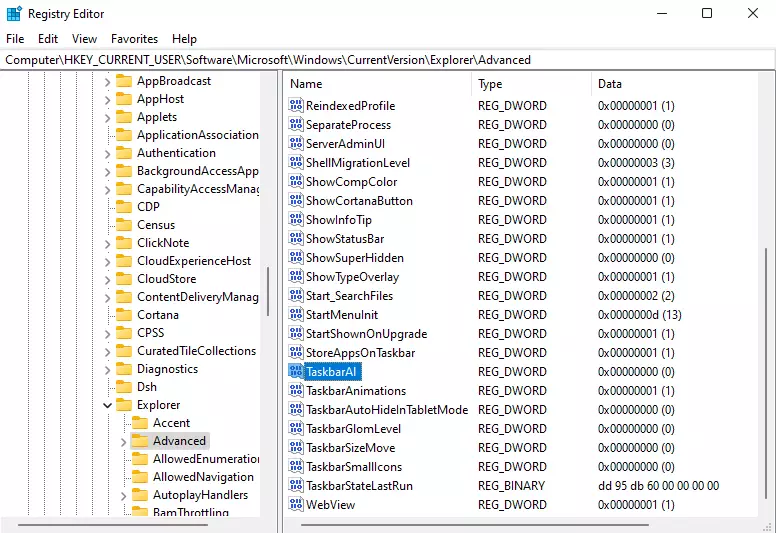Click the Census folder icon

pyautogui.click(x=124, y=225)
